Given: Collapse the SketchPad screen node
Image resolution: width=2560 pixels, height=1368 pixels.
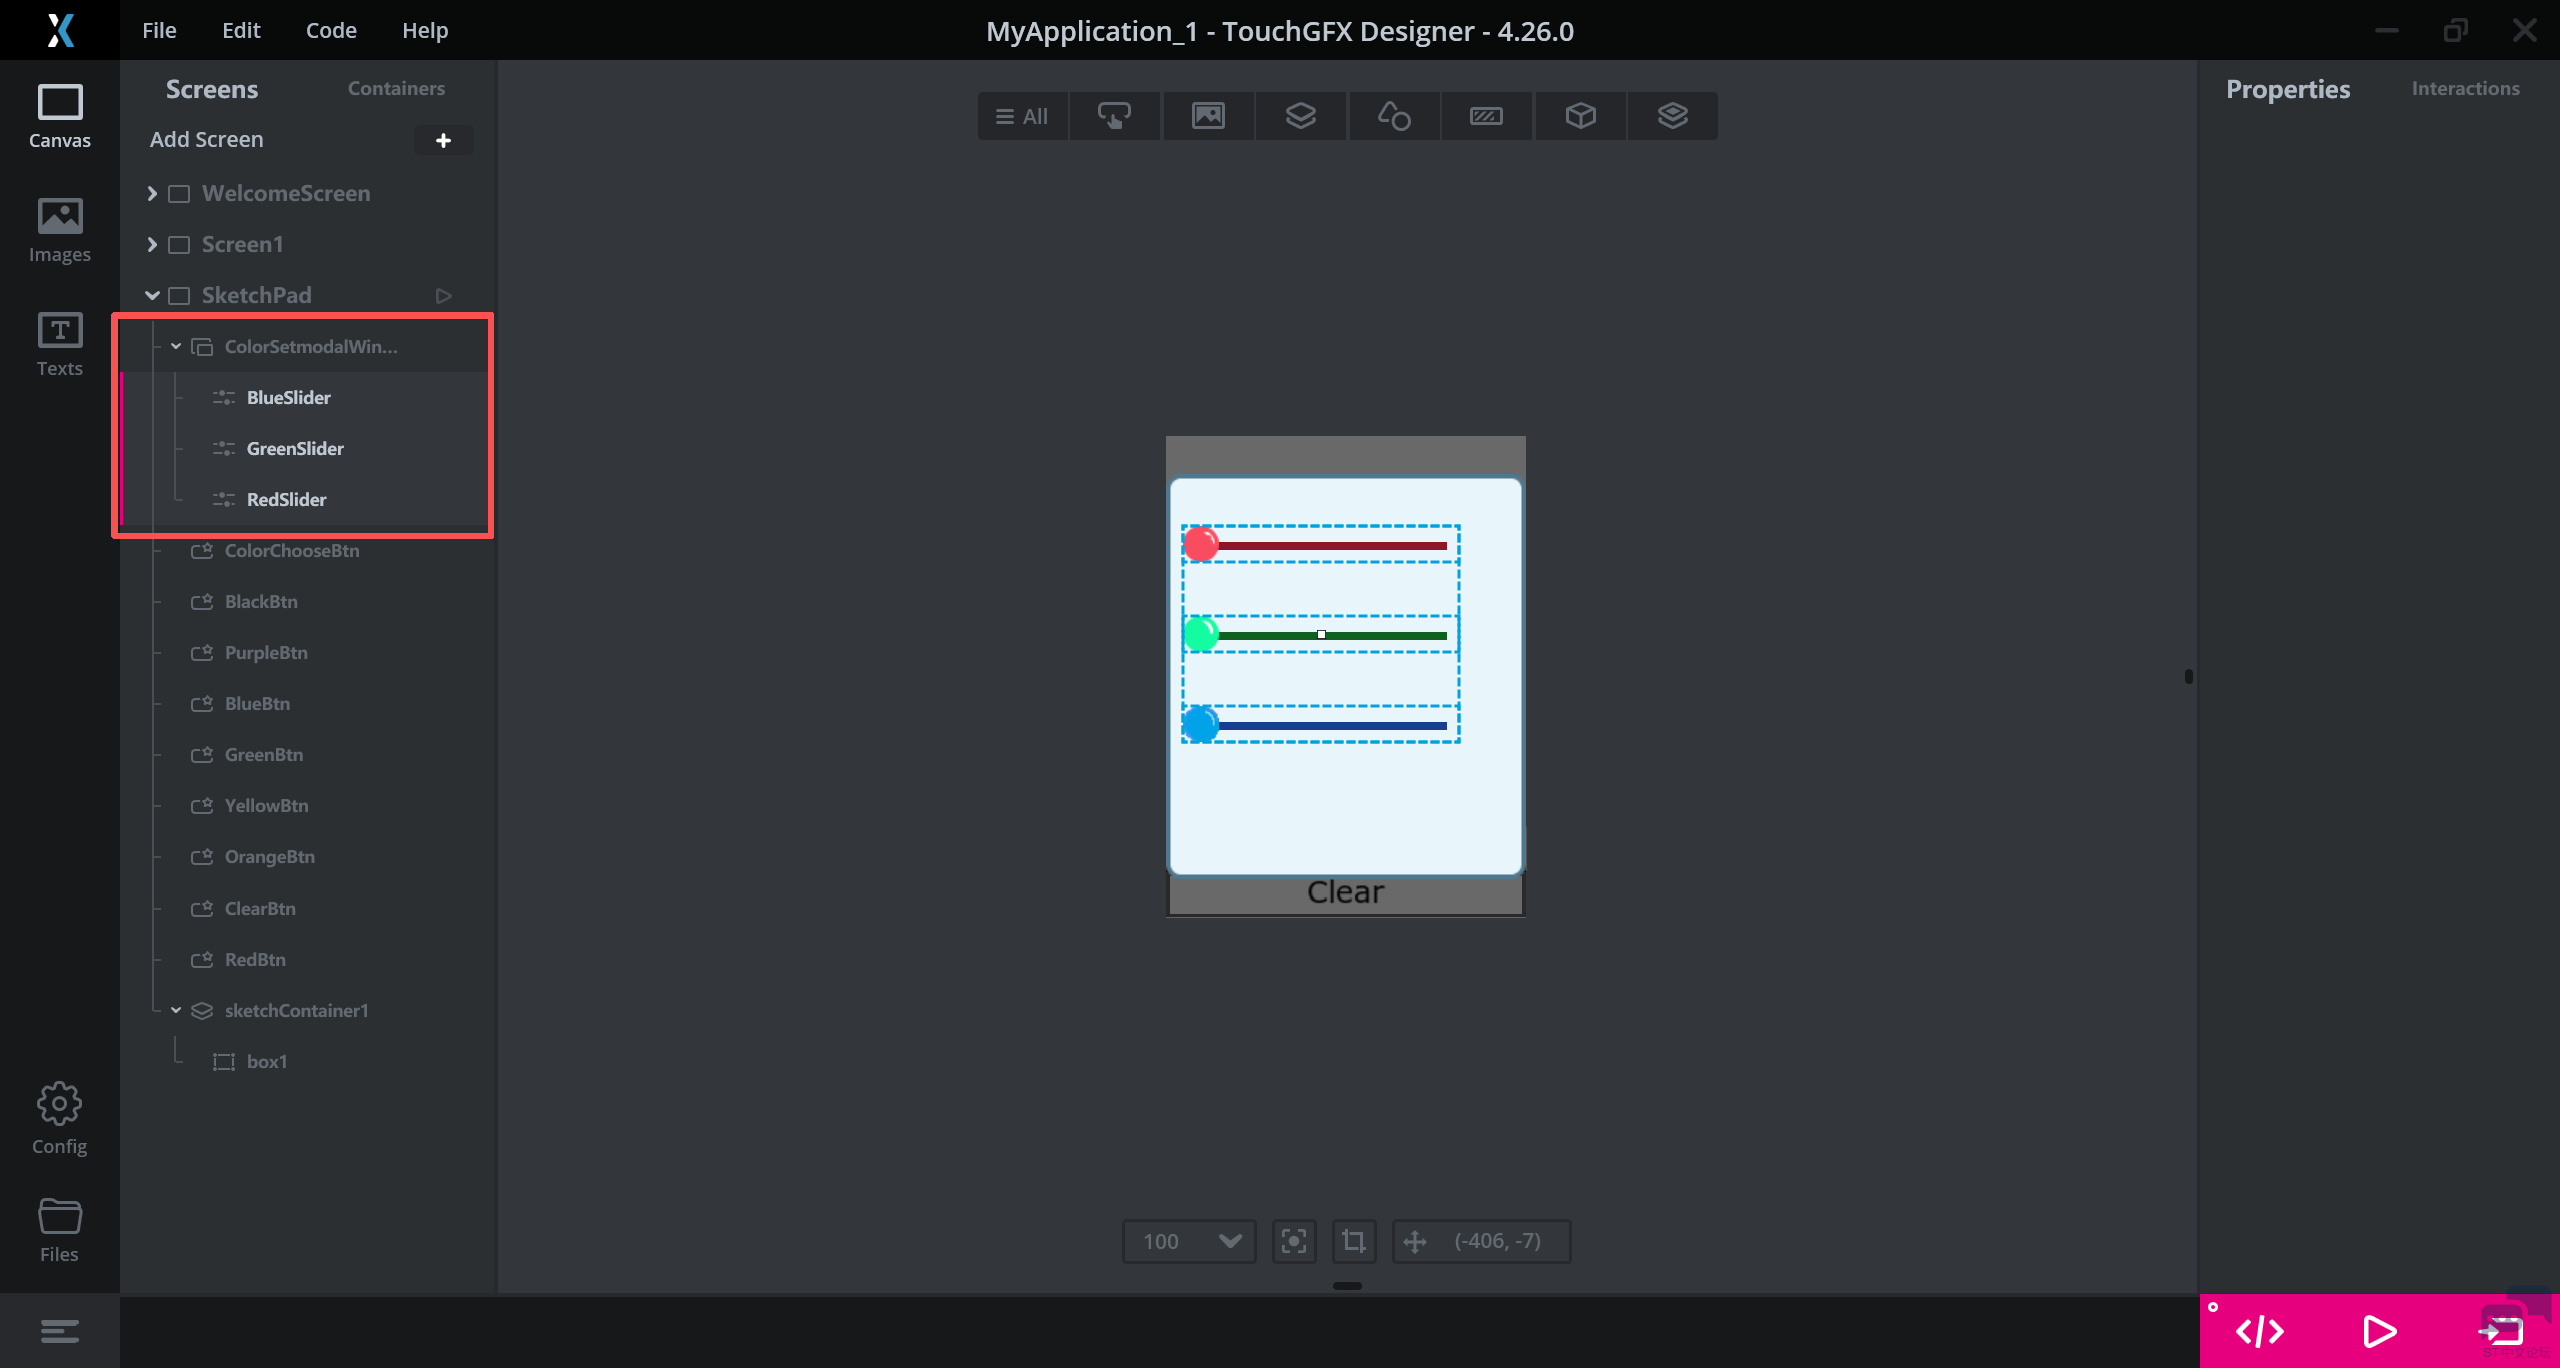Looking at the screenshot, I should click(x=152, y=295).
